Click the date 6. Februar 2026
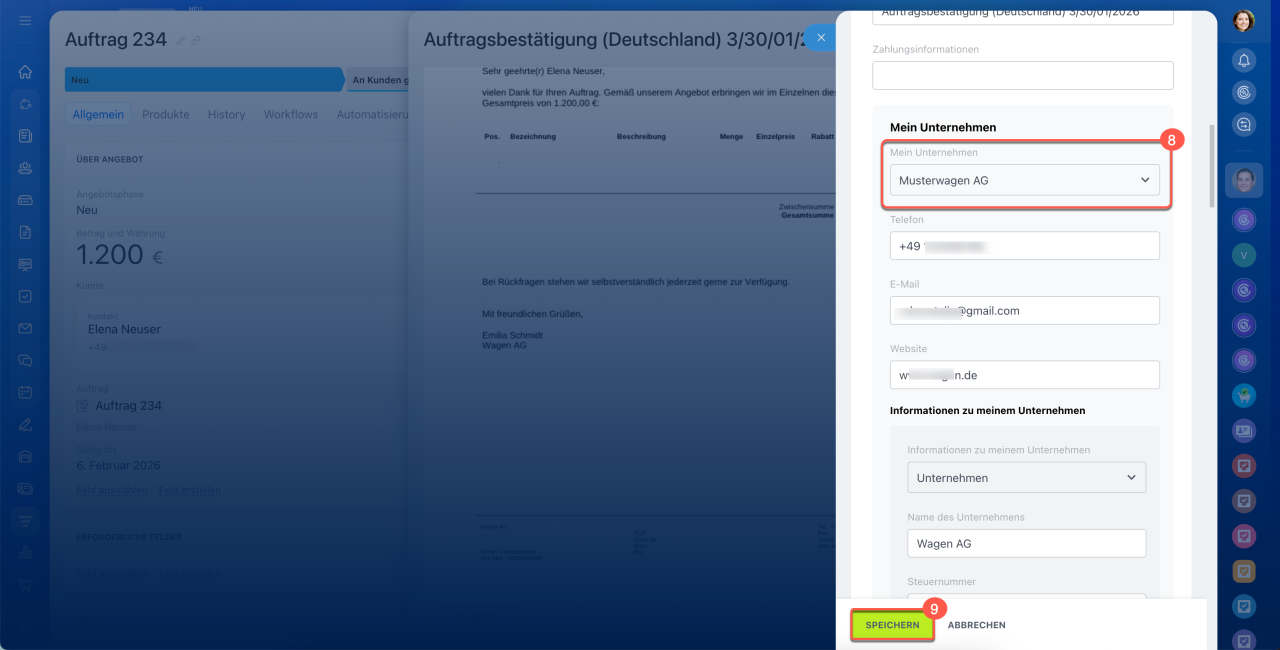The width and height of the screenshot is (1280, 650). [x=118, y=465]
